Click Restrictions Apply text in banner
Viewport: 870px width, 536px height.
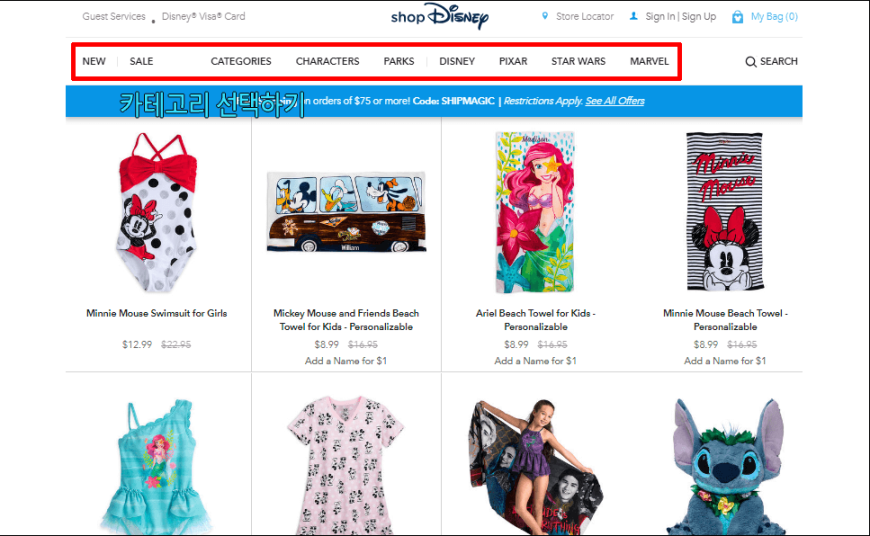click(x=543, y=100)
